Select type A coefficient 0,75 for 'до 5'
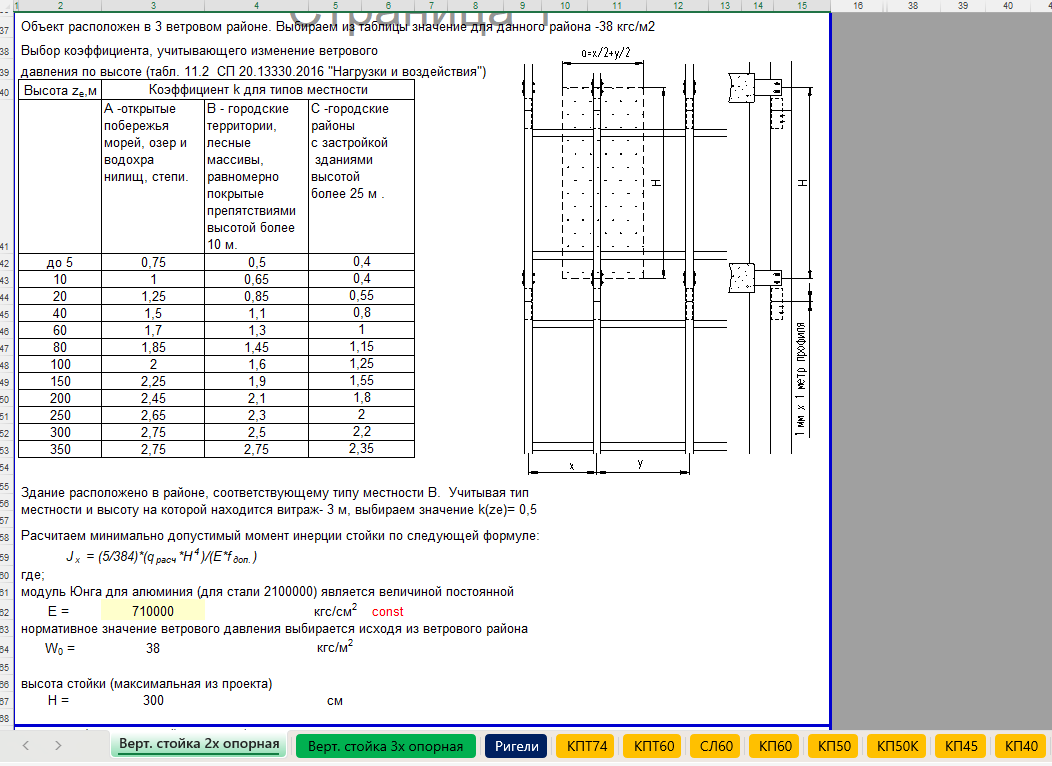Screen dimensions: 1052x766 pyautogui.click(x=153, y=262)
